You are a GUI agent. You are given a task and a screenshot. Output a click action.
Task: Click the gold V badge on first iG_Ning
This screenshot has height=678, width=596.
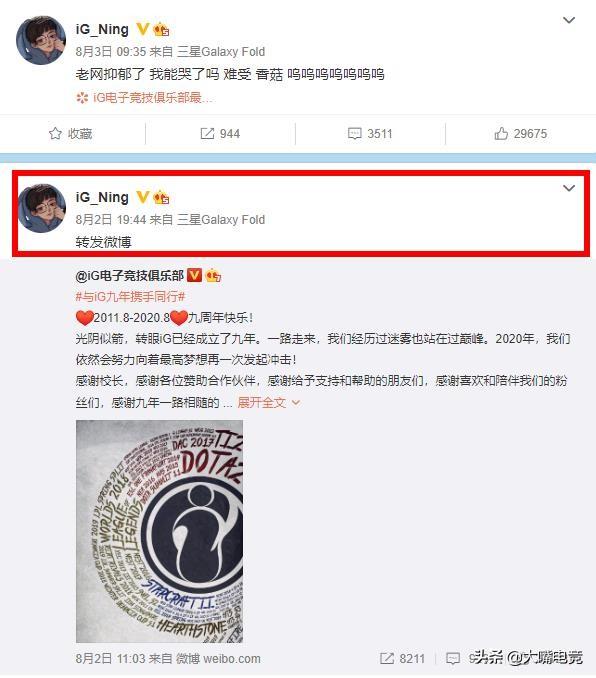point(143,29)
